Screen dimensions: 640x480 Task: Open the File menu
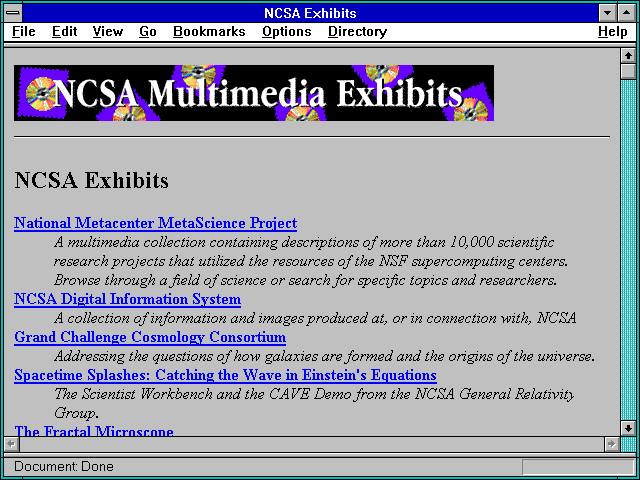coord(24,32)
